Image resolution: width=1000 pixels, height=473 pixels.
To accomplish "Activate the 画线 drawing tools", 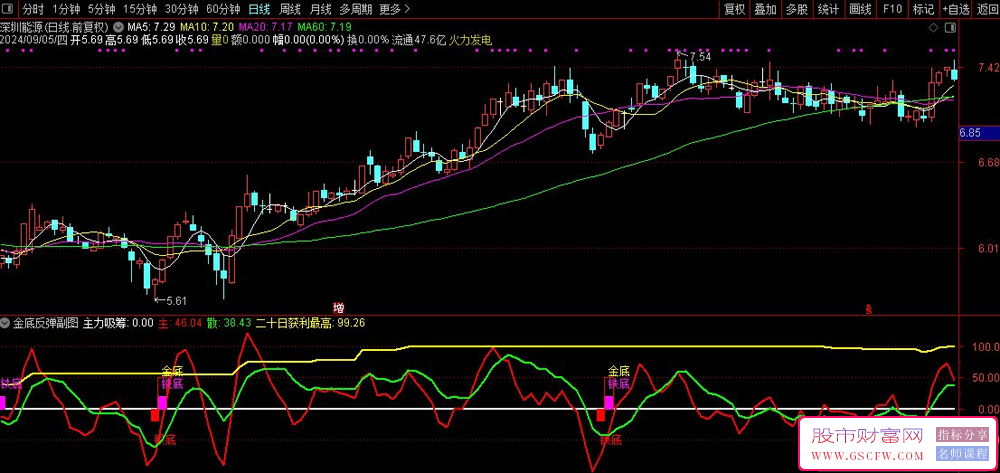I will [x=860, y=9].
